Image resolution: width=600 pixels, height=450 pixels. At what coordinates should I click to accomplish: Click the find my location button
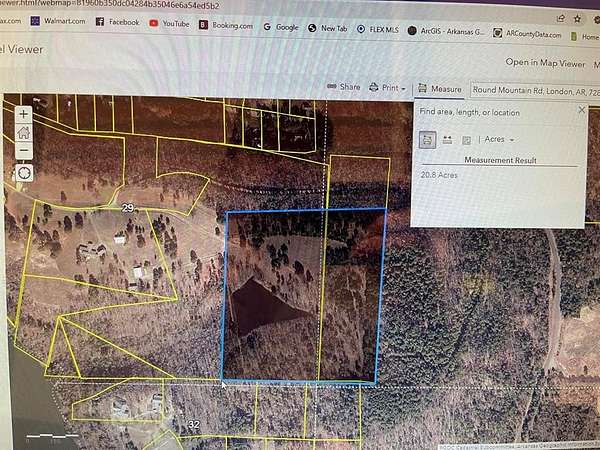click(x=24, y=173)
